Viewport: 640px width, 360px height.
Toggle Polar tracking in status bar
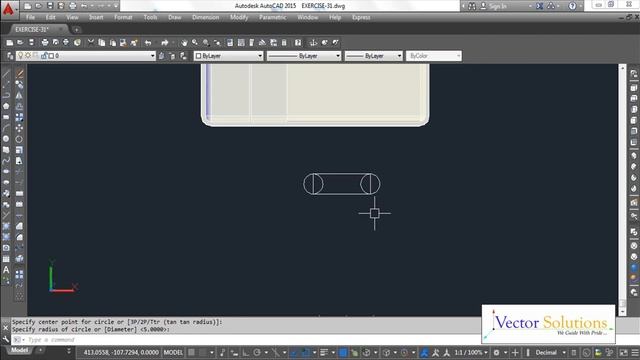click(x=257, y=352)
